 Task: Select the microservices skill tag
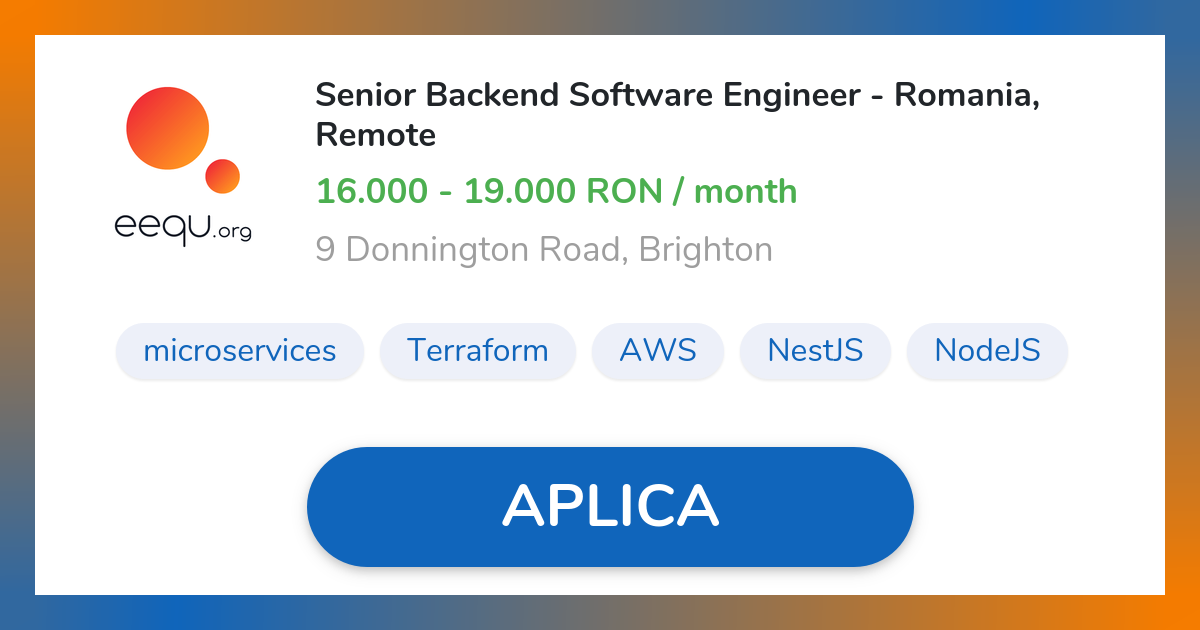(239, 351)
